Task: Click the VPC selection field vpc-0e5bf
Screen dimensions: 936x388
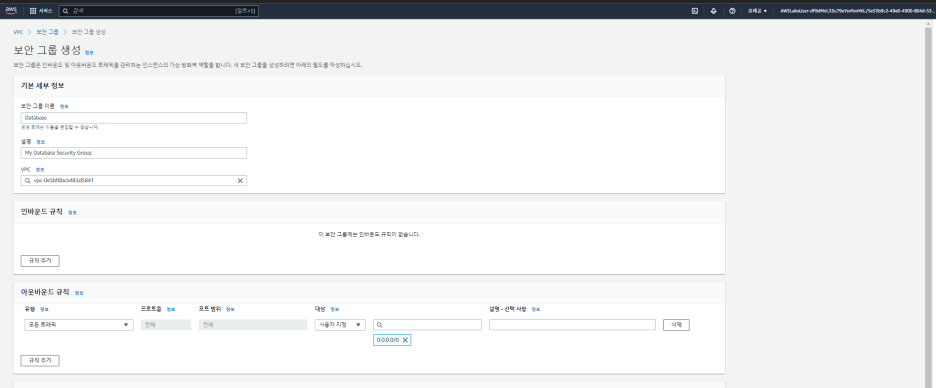Action: click(x=134, y=180)
